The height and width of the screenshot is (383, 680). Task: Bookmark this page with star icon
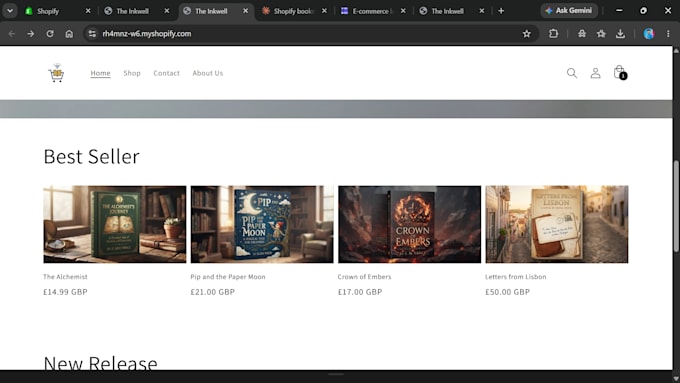[x=526, y=33]
